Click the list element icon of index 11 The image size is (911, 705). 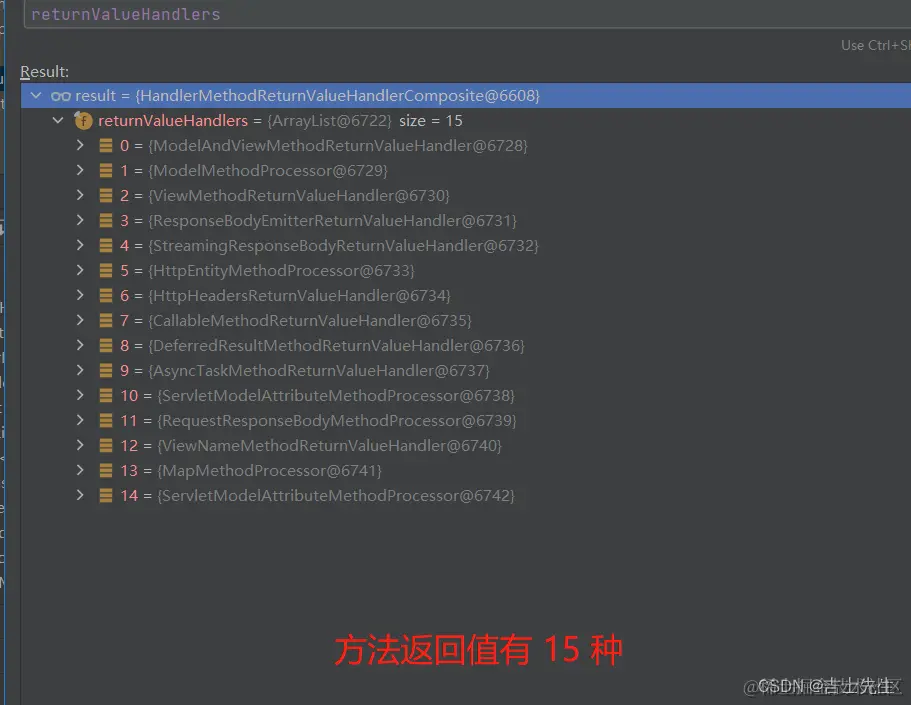point(106,420)
